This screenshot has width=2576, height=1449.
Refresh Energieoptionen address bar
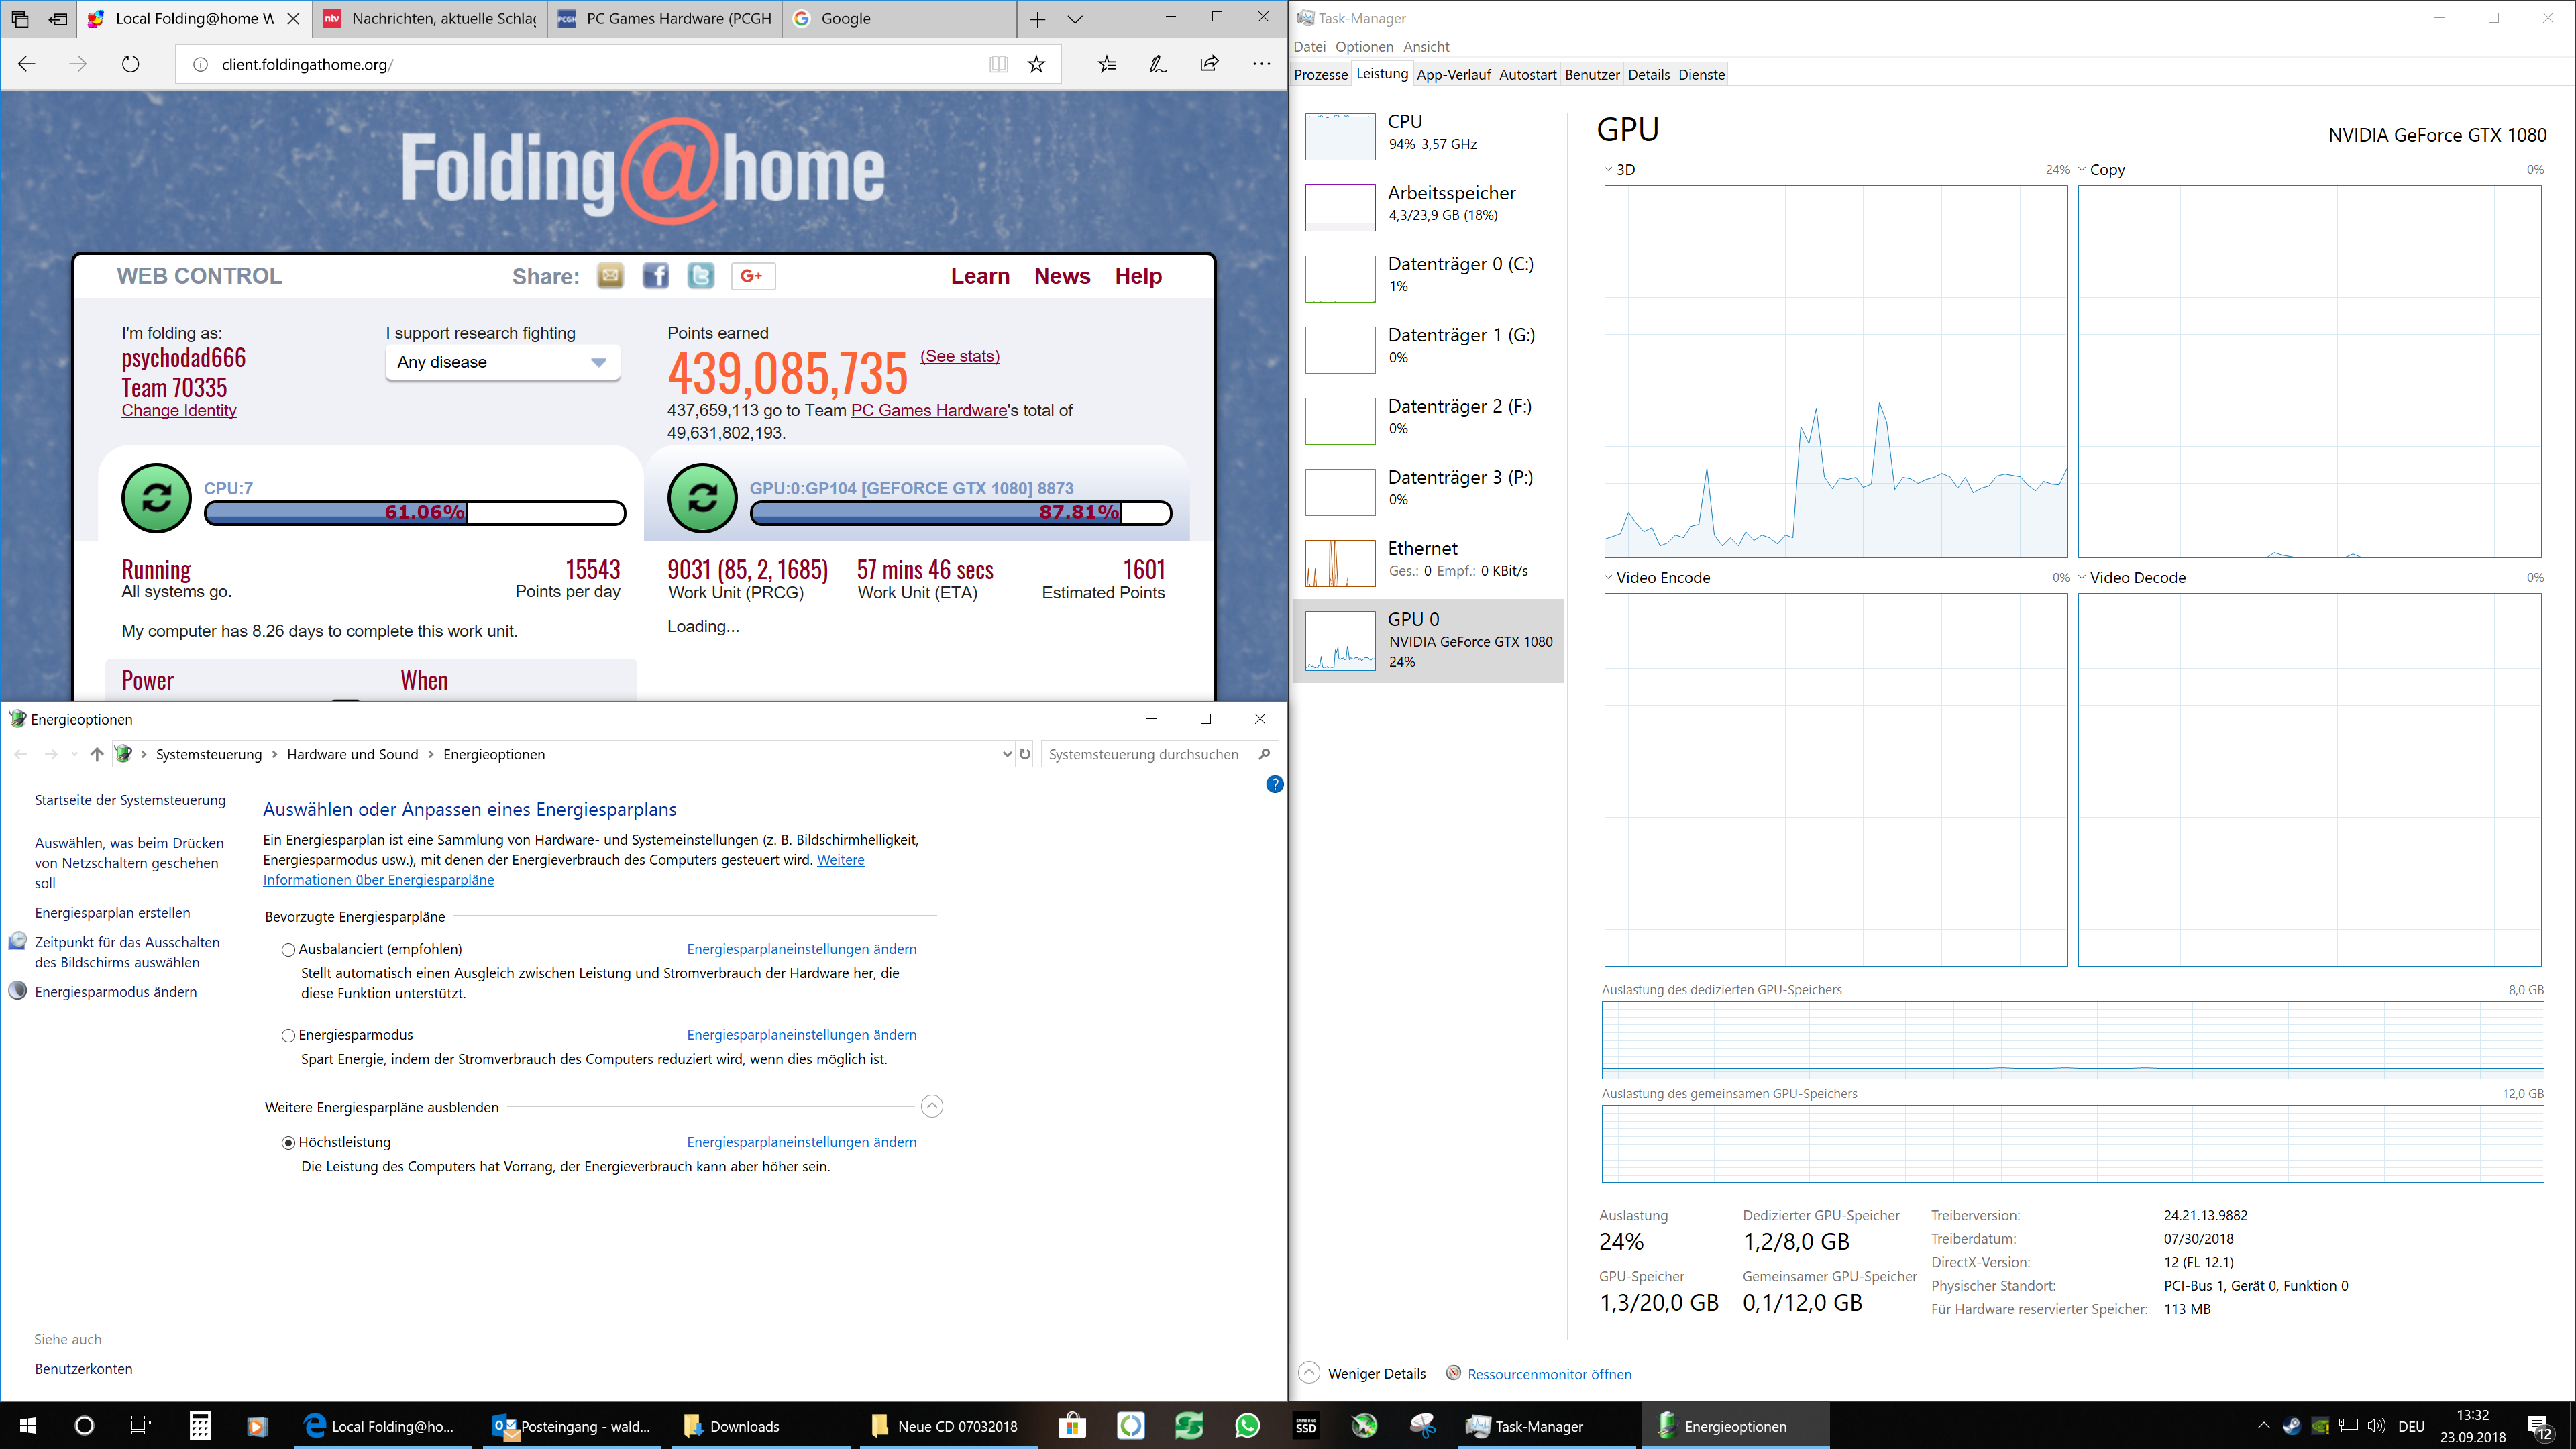(1024, 754)
